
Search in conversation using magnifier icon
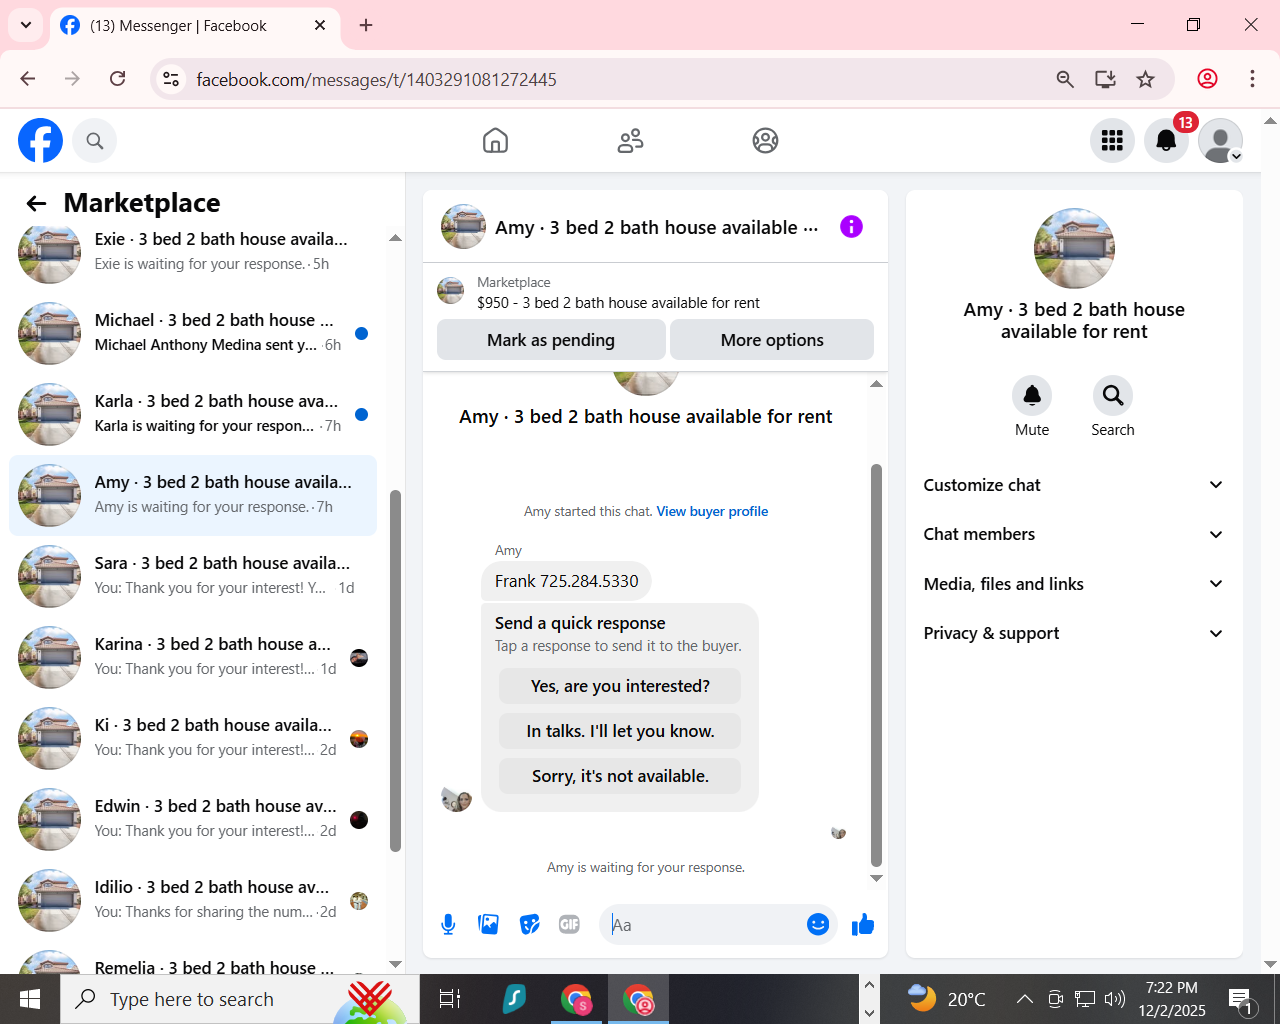[x=1112, y=396]
